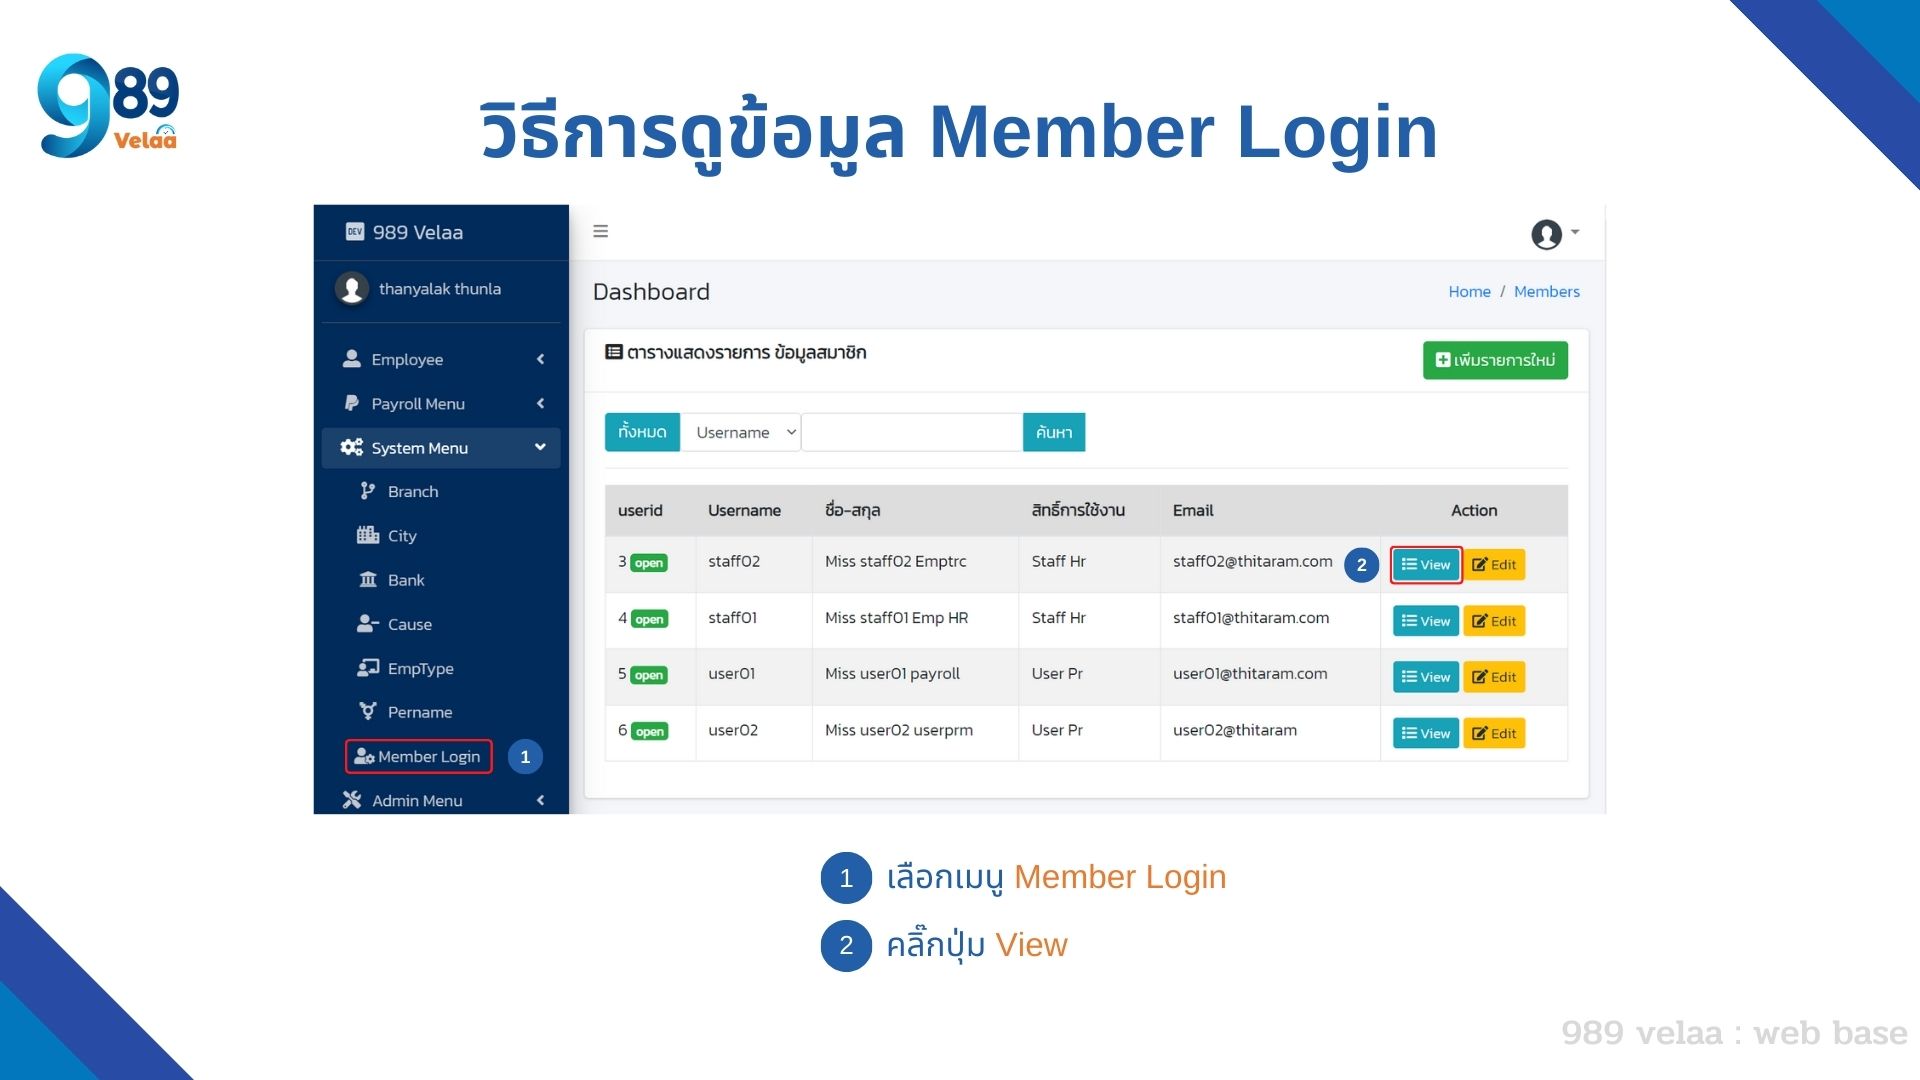The image size is (1920, 1080).
Task: Click the EmpType icon in sidebar
Action: [x=368, y=667]
